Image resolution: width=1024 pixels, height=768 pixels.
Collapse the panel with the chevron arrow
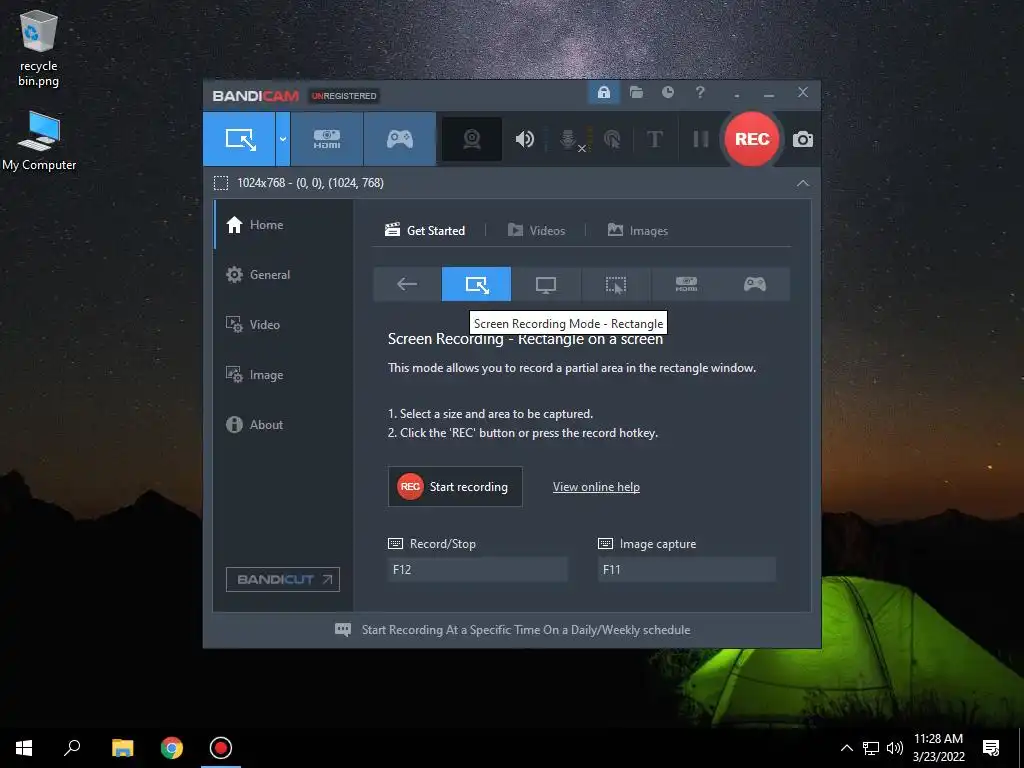coord(803,183)
